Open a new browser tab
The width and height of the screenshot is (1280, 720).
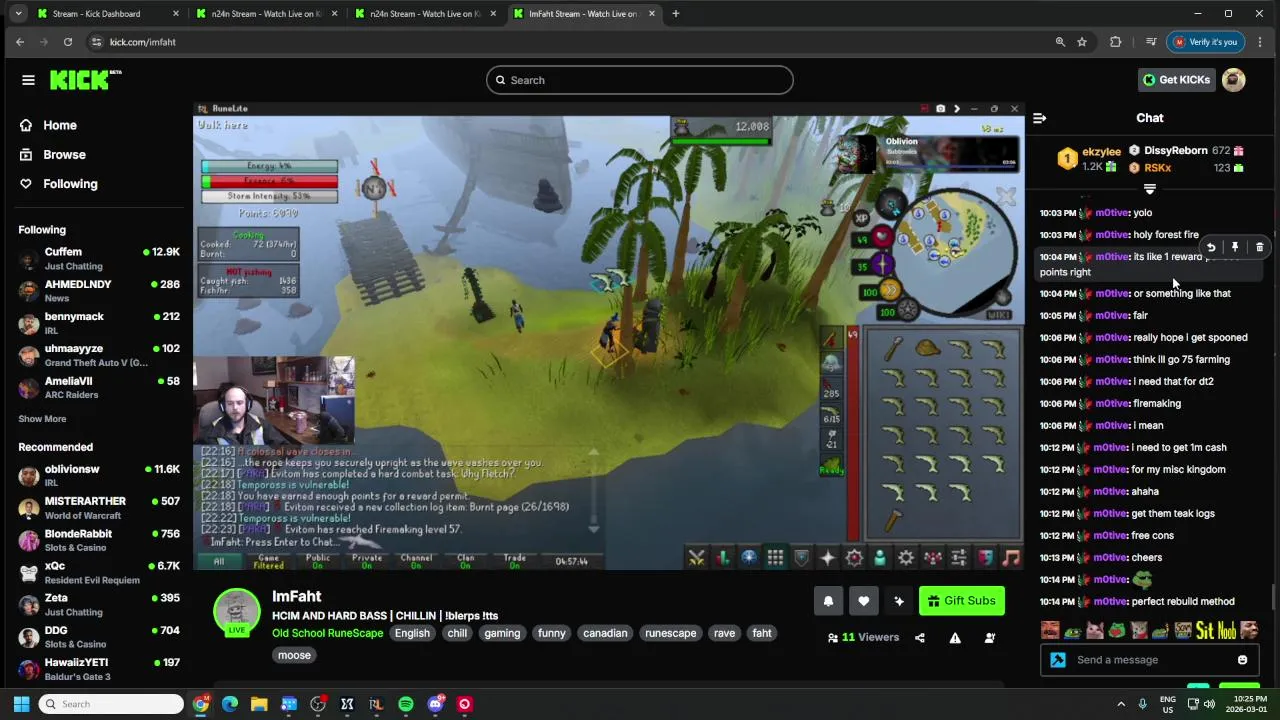(x=675, y=14)
